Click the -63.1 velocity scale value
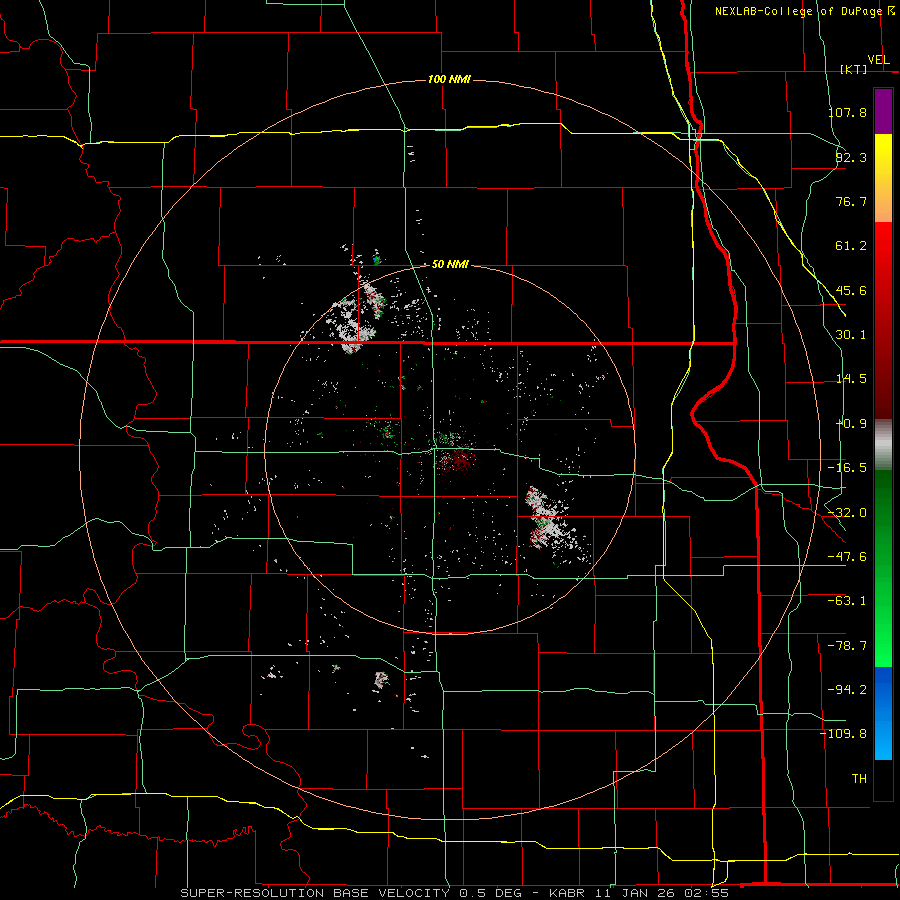This screenshot has height=900, width=900. (847, 601)
